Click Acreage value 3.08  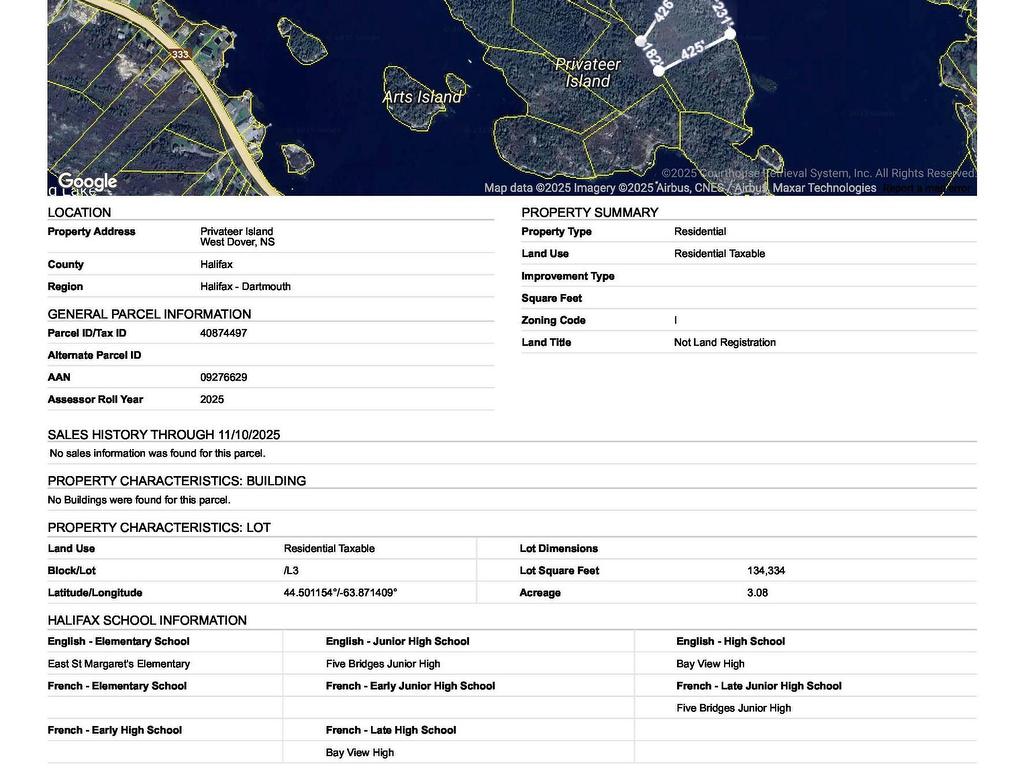point(758,593)
